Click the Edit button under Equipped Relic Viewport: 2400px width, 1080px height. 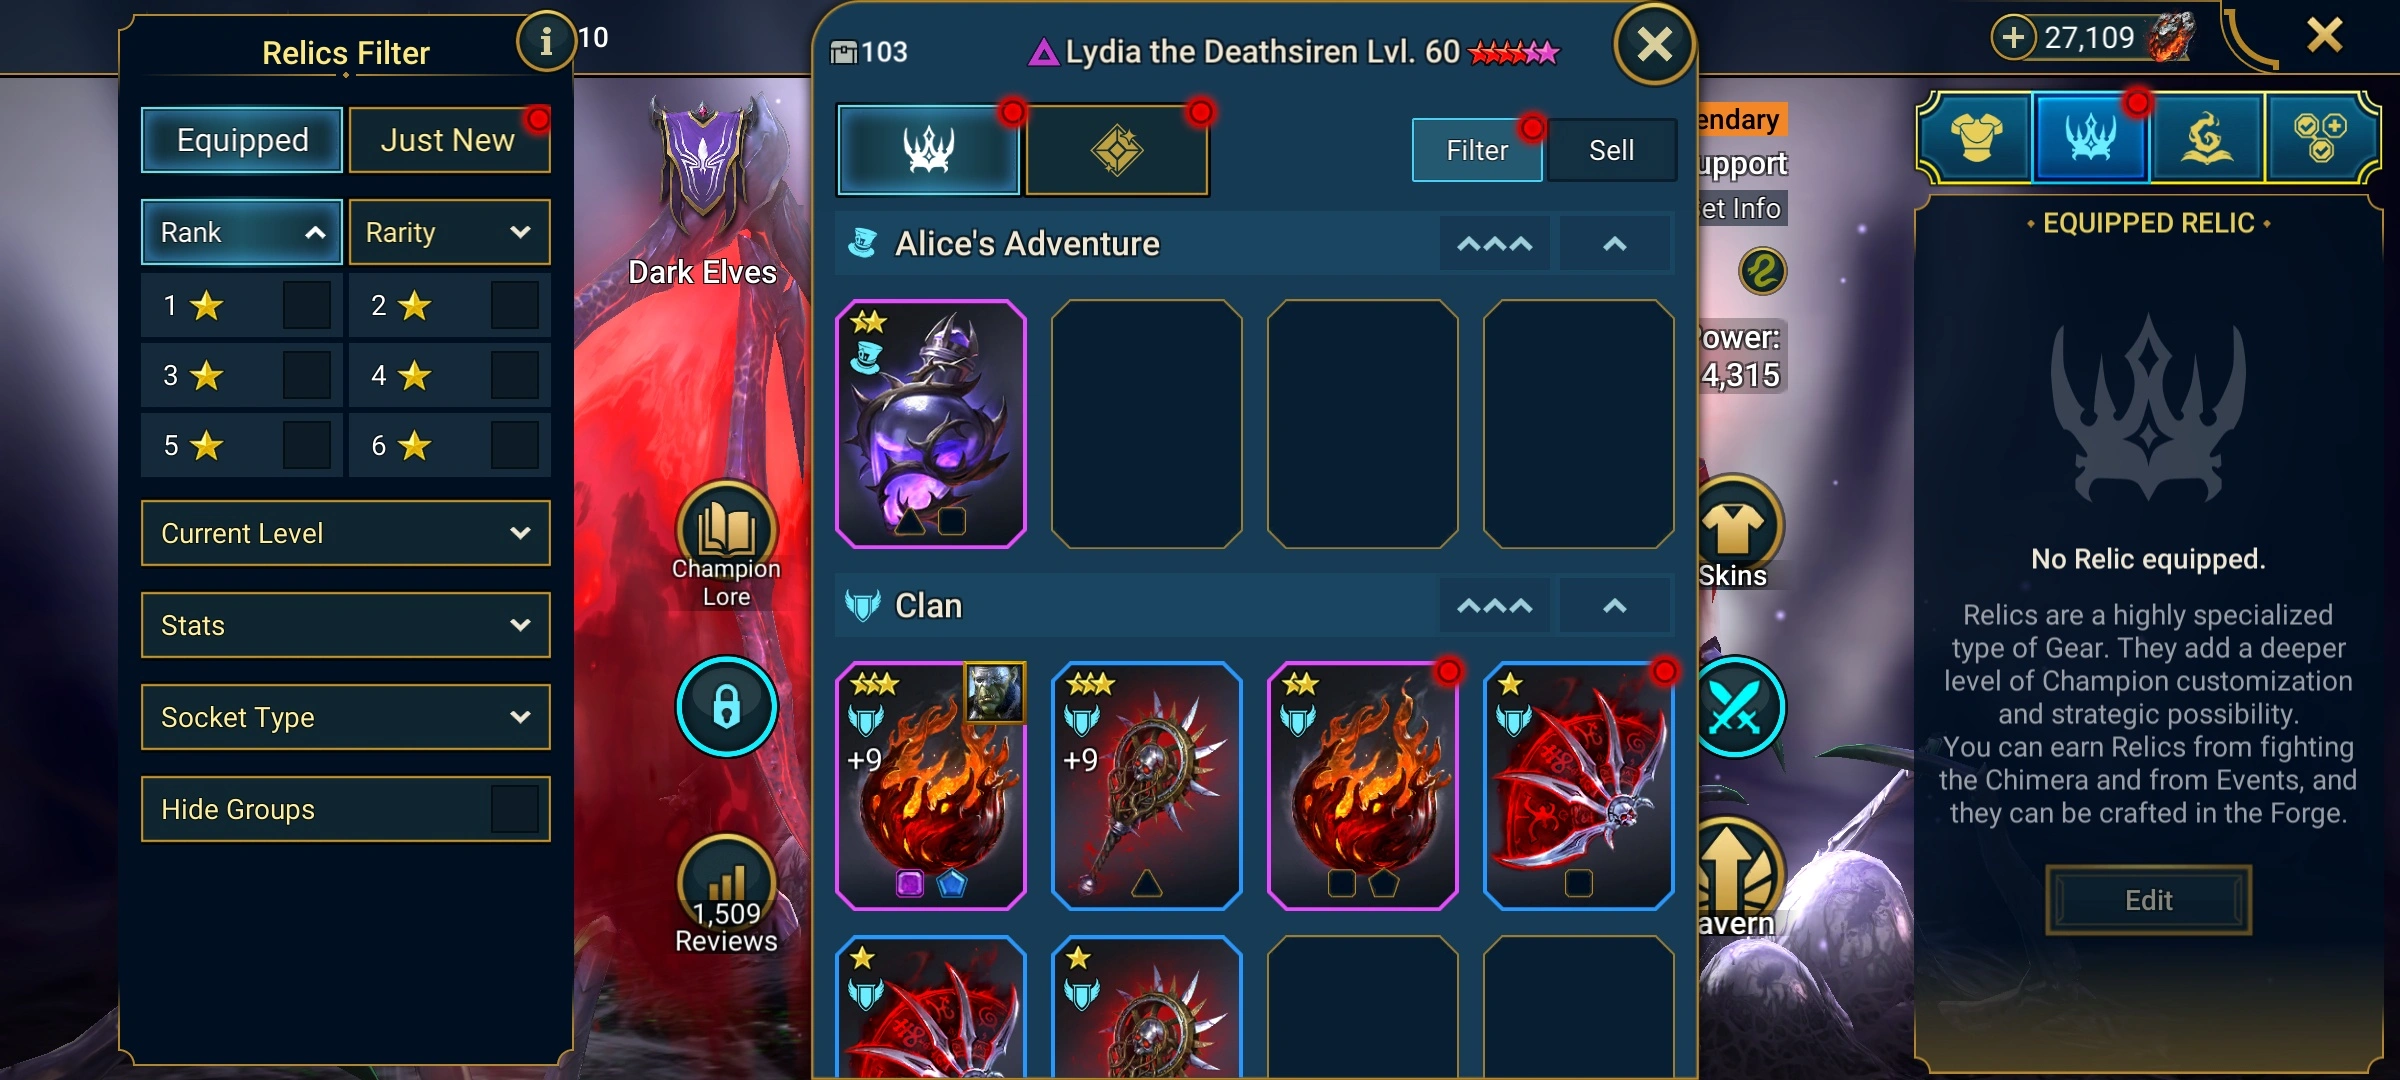pos(2148,900)
